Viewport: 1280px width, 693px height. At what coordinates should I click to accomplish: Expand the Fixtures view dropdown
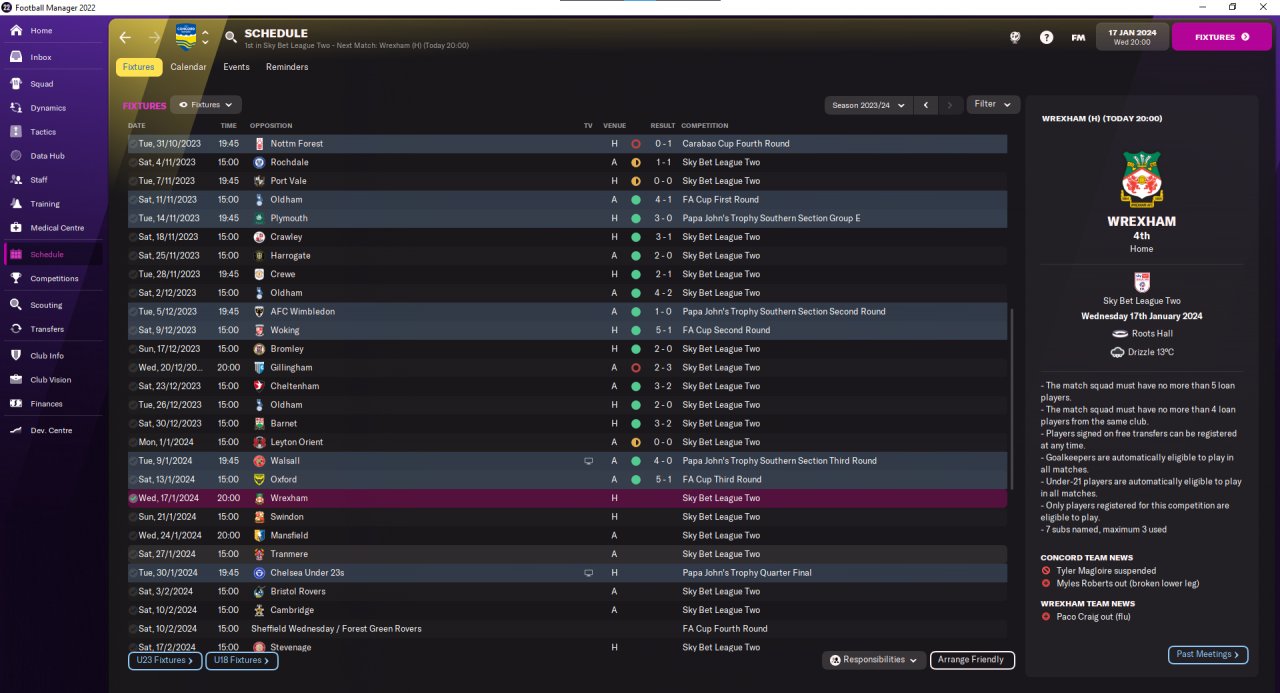click(x=206, y=104)
